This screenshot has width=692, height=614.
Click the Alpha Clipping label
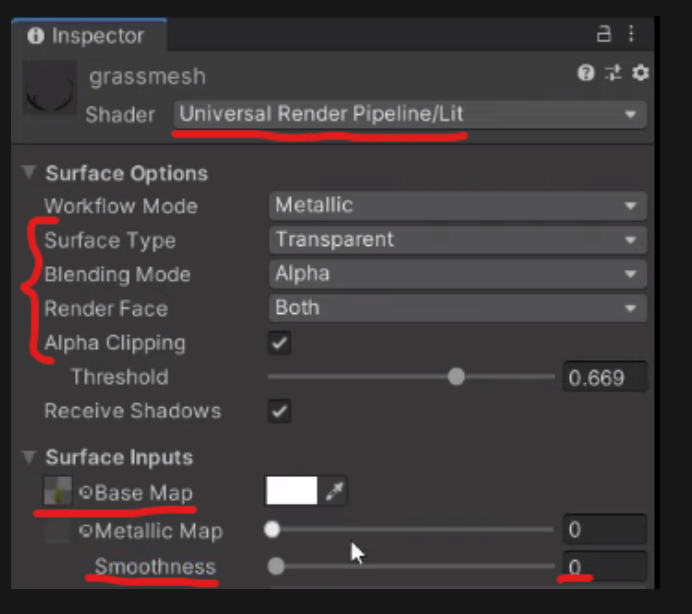pyautogui.click(x=115, y=343)
